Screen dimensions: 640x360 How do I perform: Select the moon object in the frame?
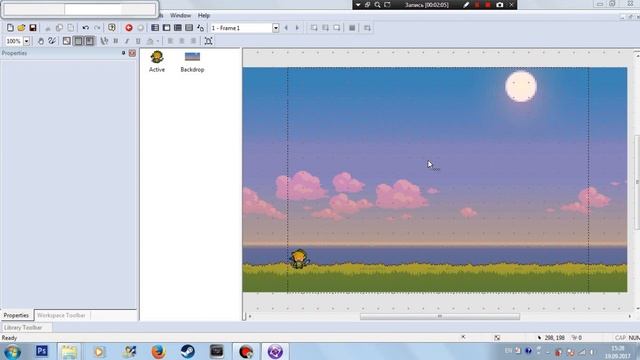point(521,87)
